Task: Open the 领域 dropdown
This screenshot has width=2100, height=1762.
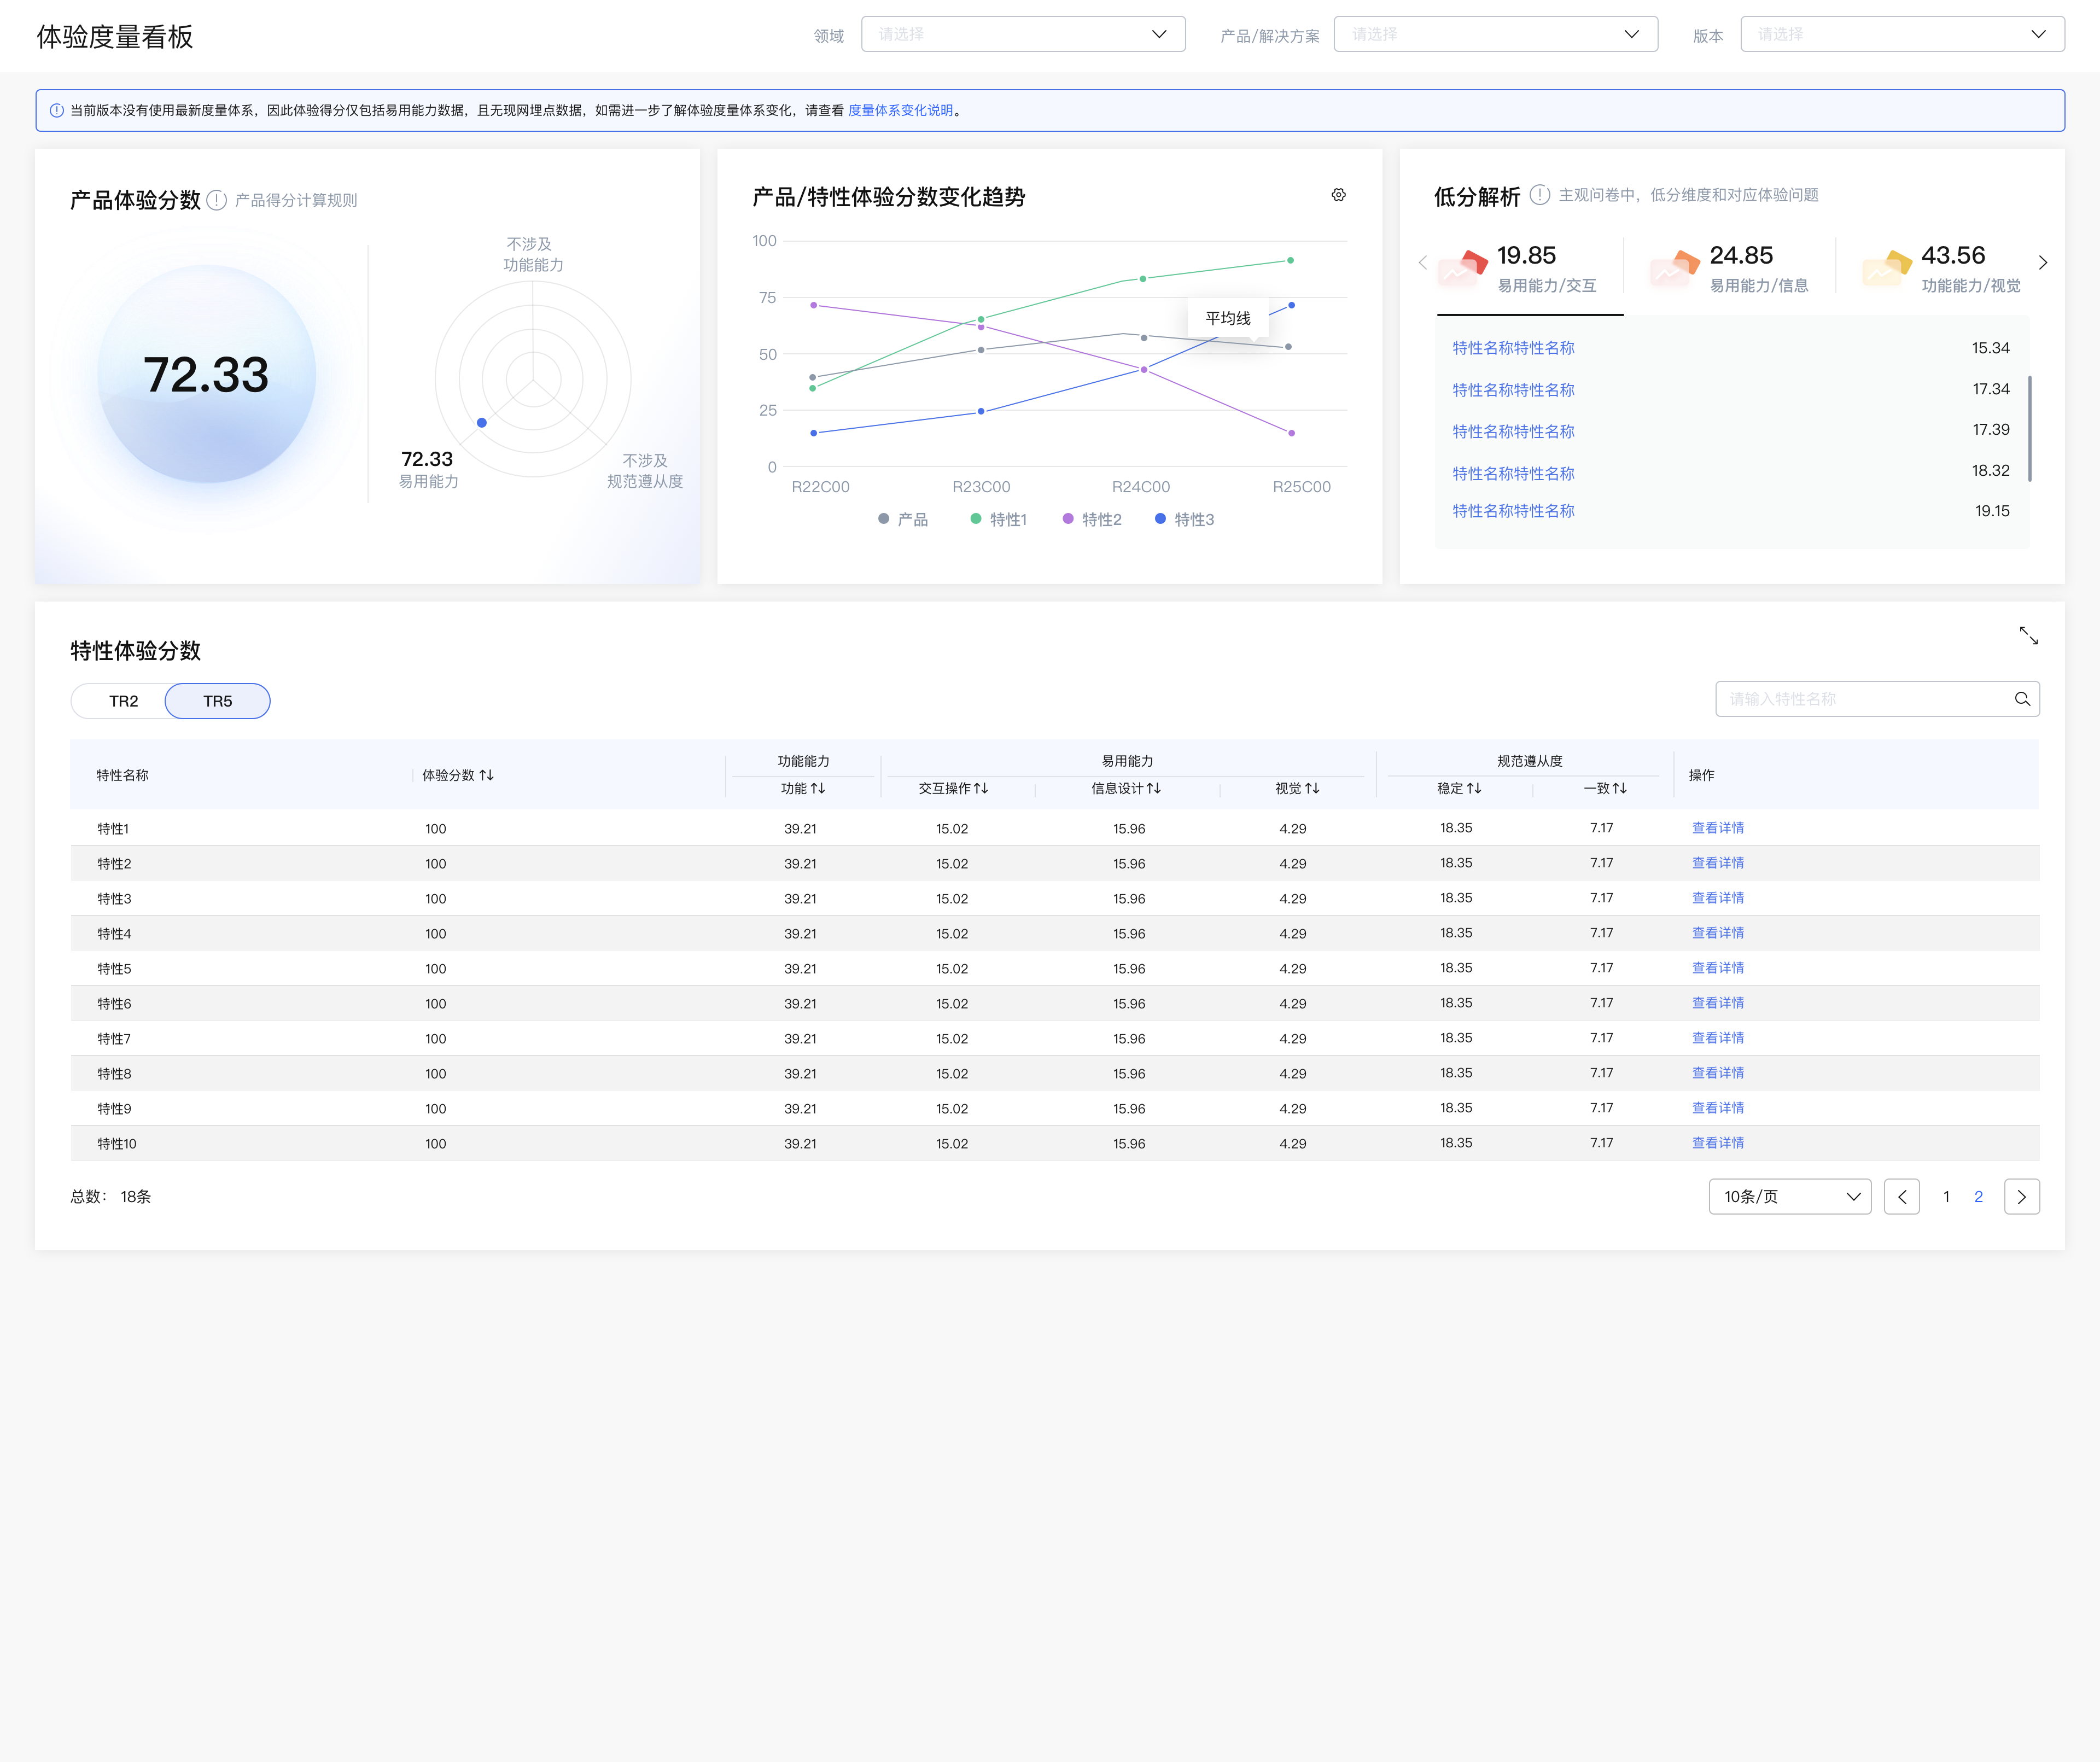Action: pyautogui.click(x=1023, y=34)
